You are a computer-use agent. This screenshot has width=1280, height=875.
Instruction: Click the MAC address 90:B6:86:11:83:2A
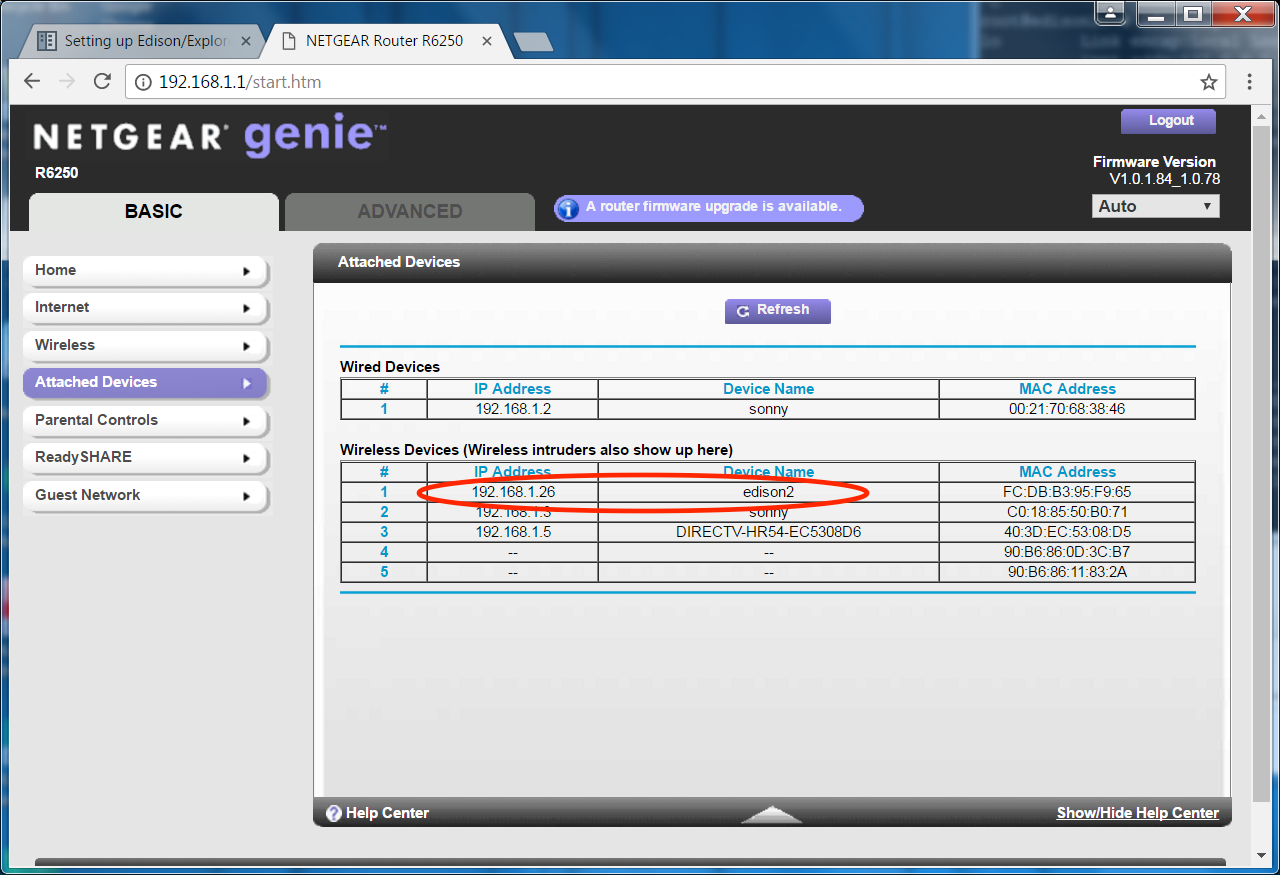(1067, 572)
